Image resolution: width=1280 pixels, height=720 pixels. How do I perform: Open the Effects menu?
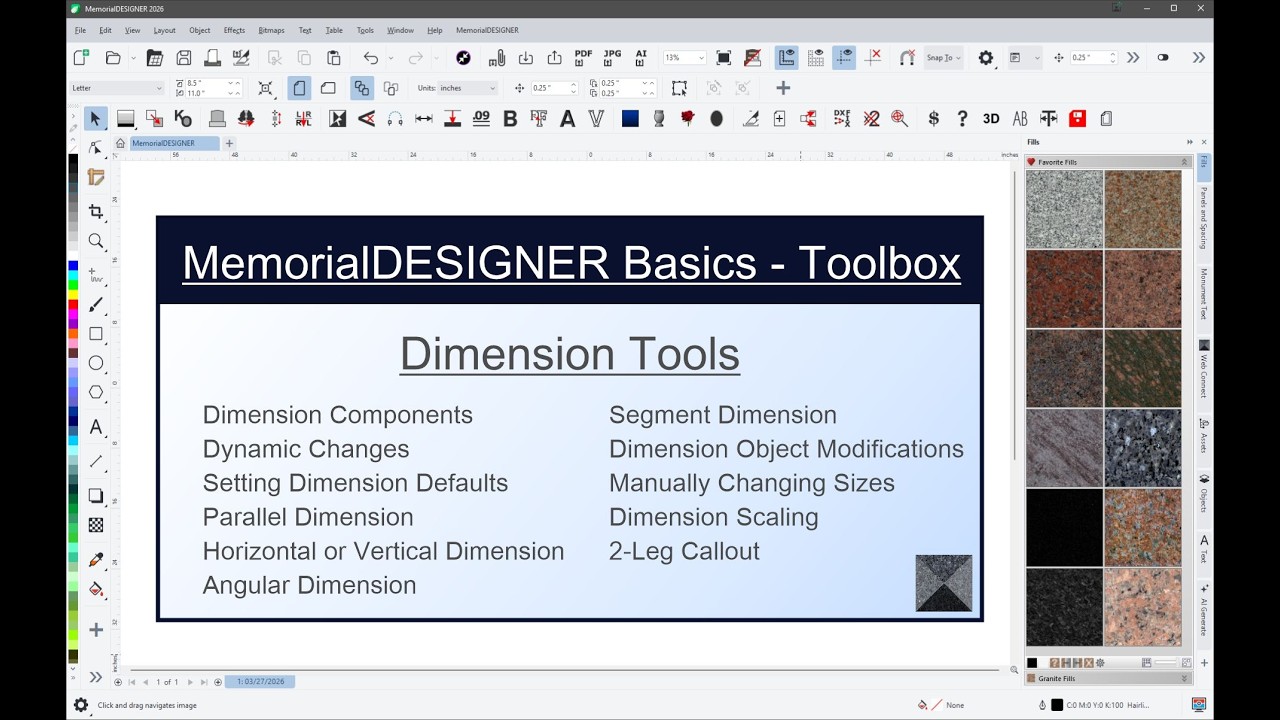pos(234,30)
